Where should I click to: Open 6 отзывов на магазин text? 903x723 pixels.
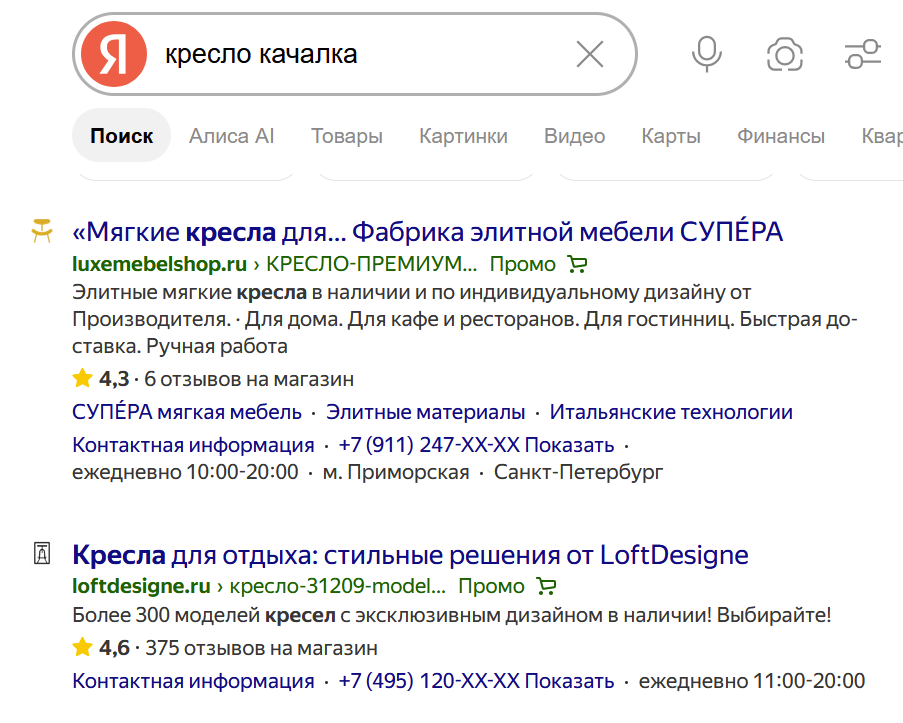point(249,379)
